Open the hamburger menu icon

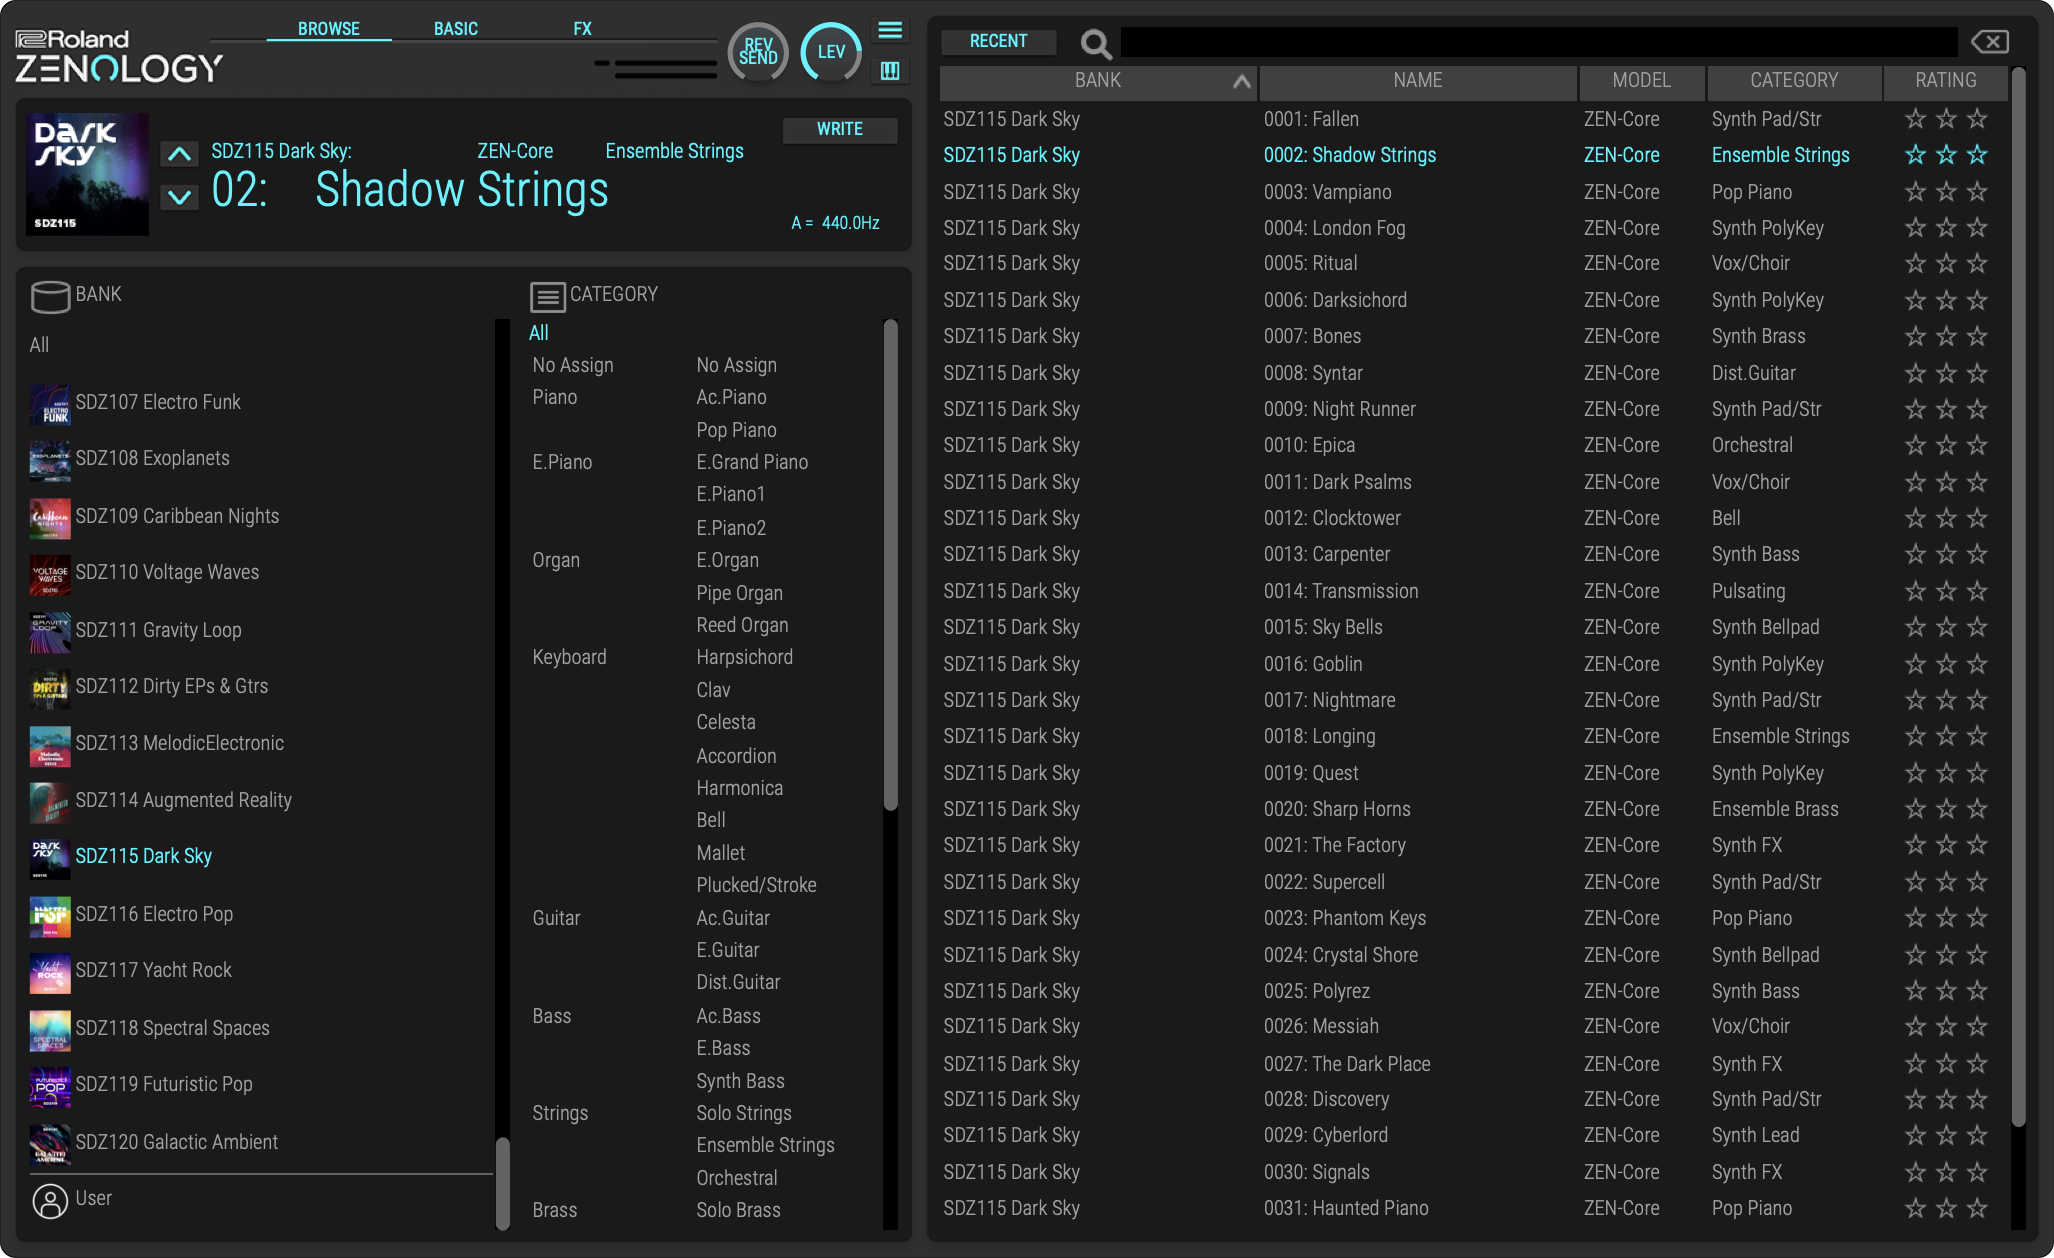(x=890, y=31)
